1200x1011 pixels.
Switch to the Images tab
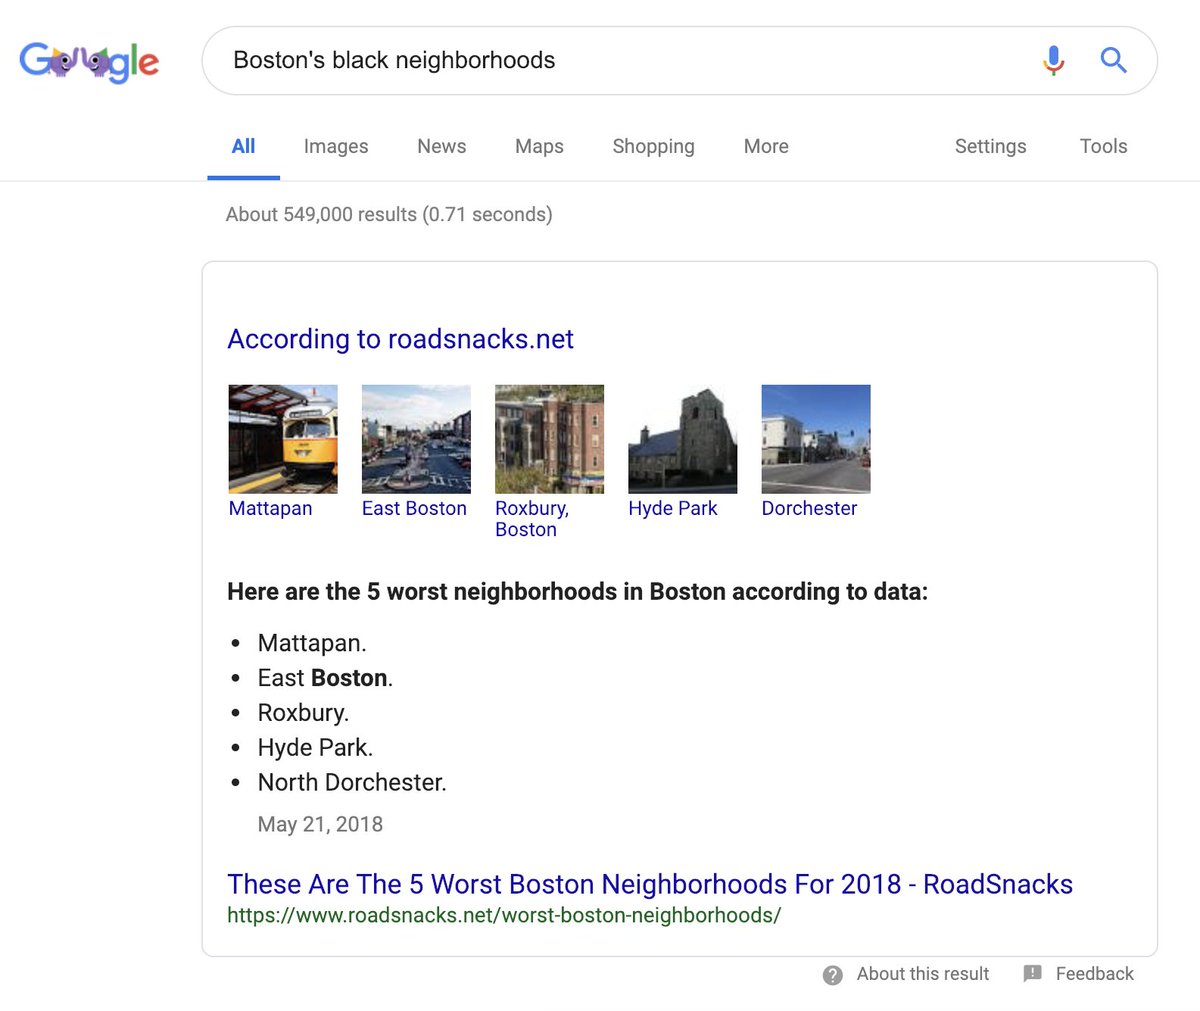tap(336, 147)
